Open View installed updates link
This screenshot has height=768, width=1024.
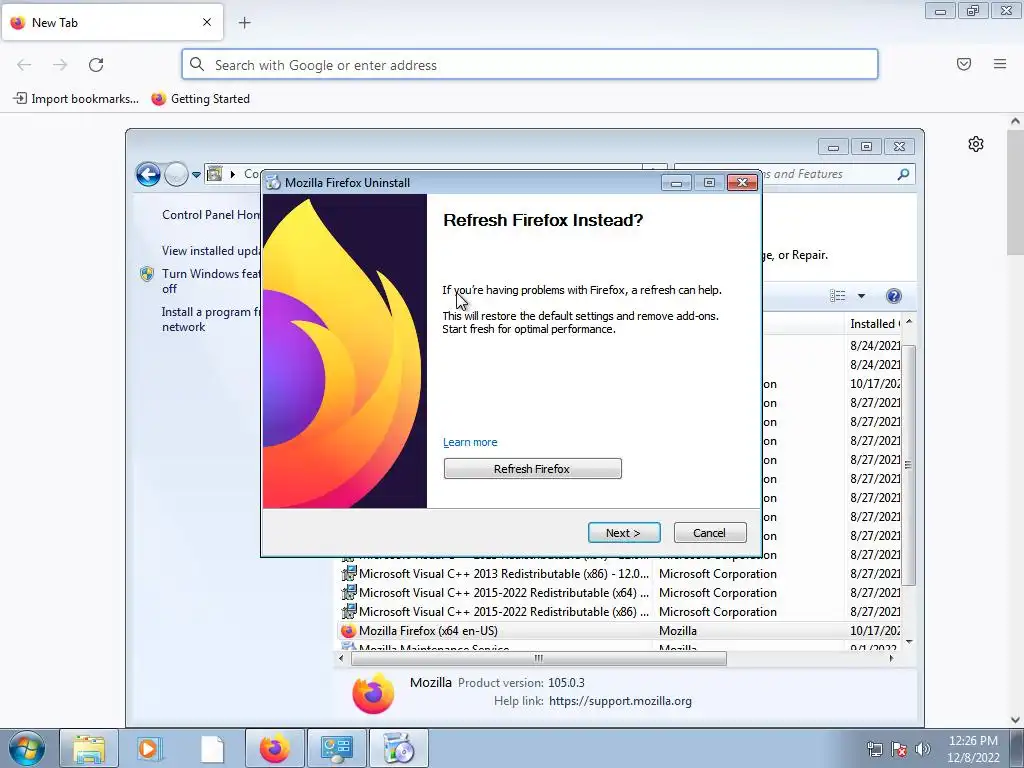tap(210, 251)
